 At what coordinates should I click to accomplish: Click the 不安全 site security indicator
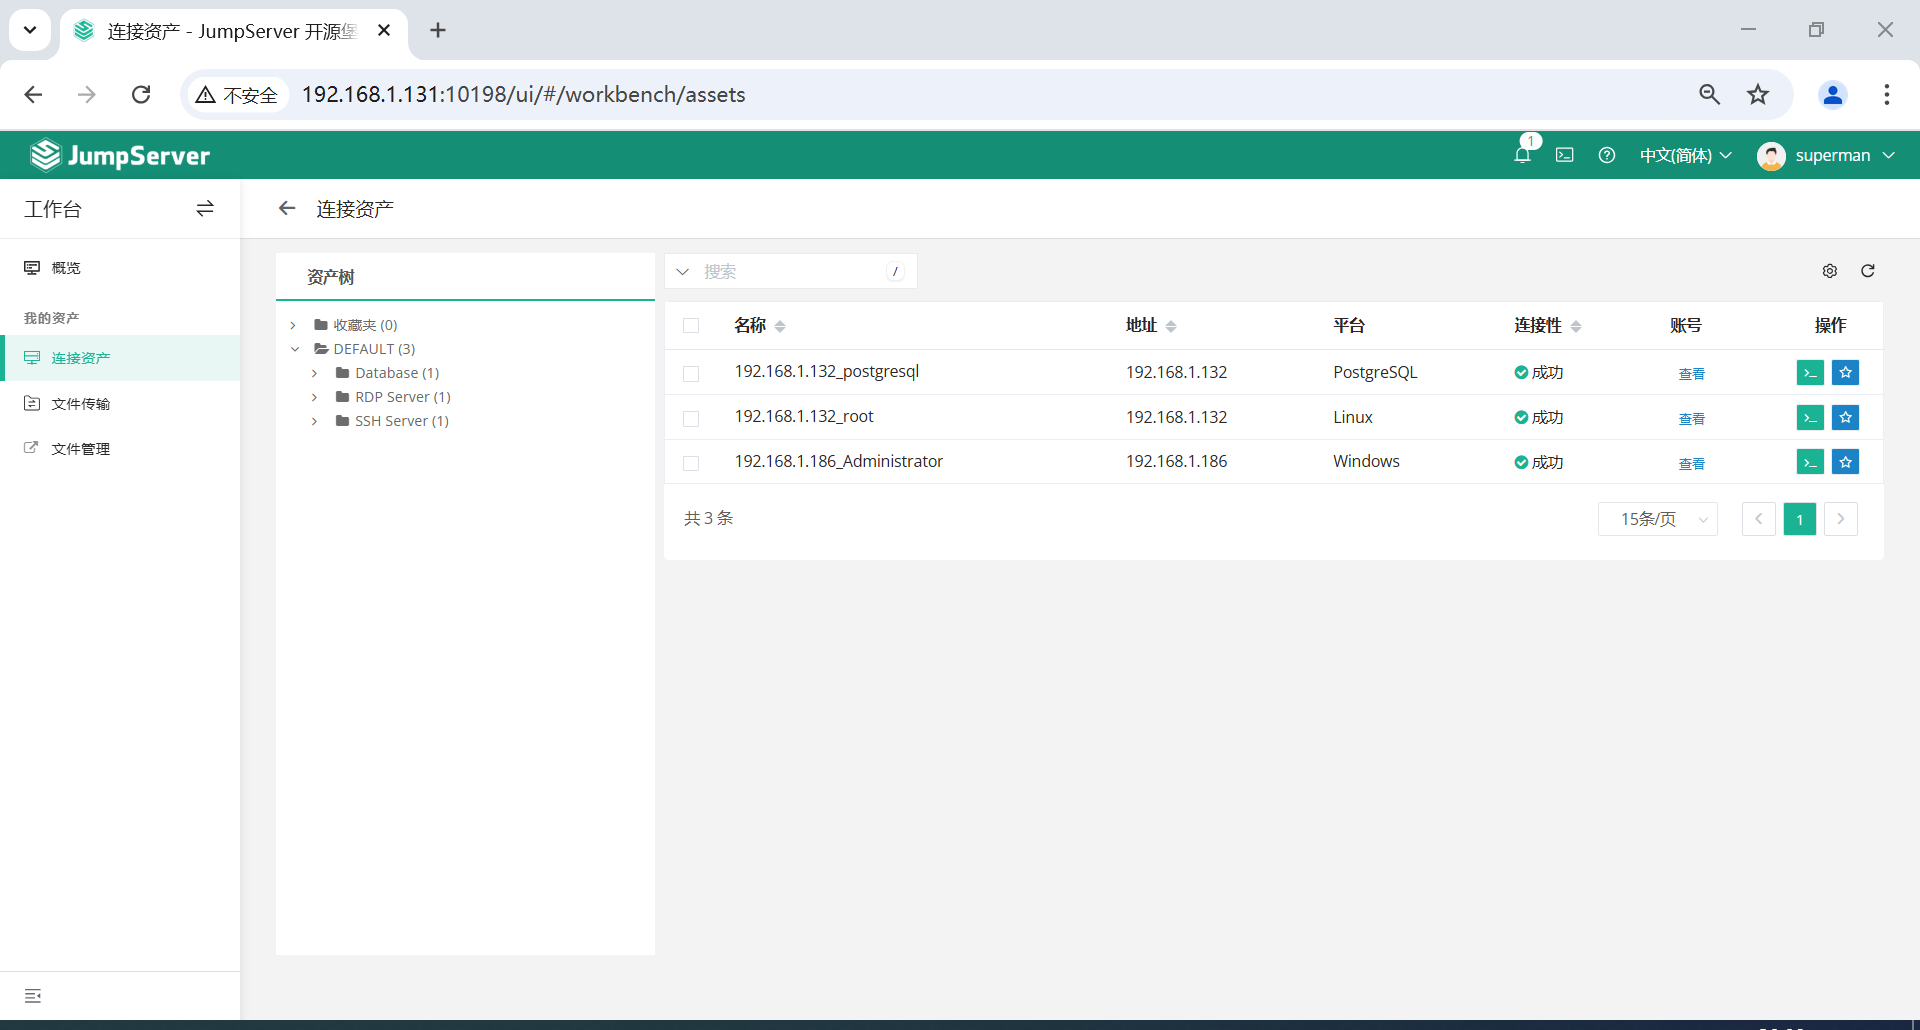[x=237, y=94]
